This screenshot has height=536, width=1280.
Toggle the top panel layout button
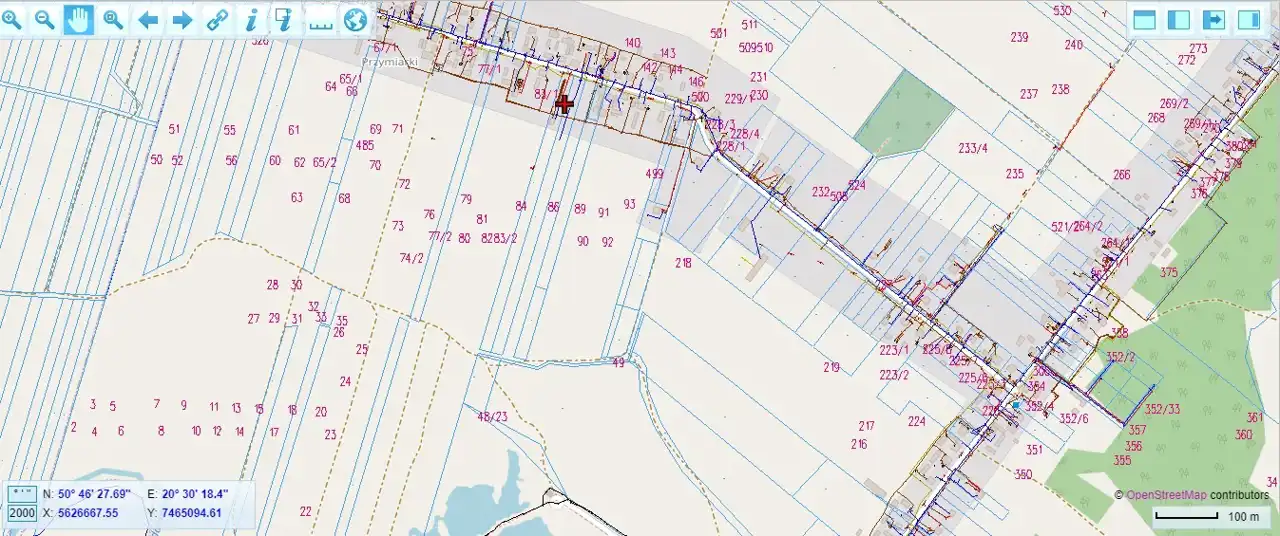click(x=1144, y=20)
